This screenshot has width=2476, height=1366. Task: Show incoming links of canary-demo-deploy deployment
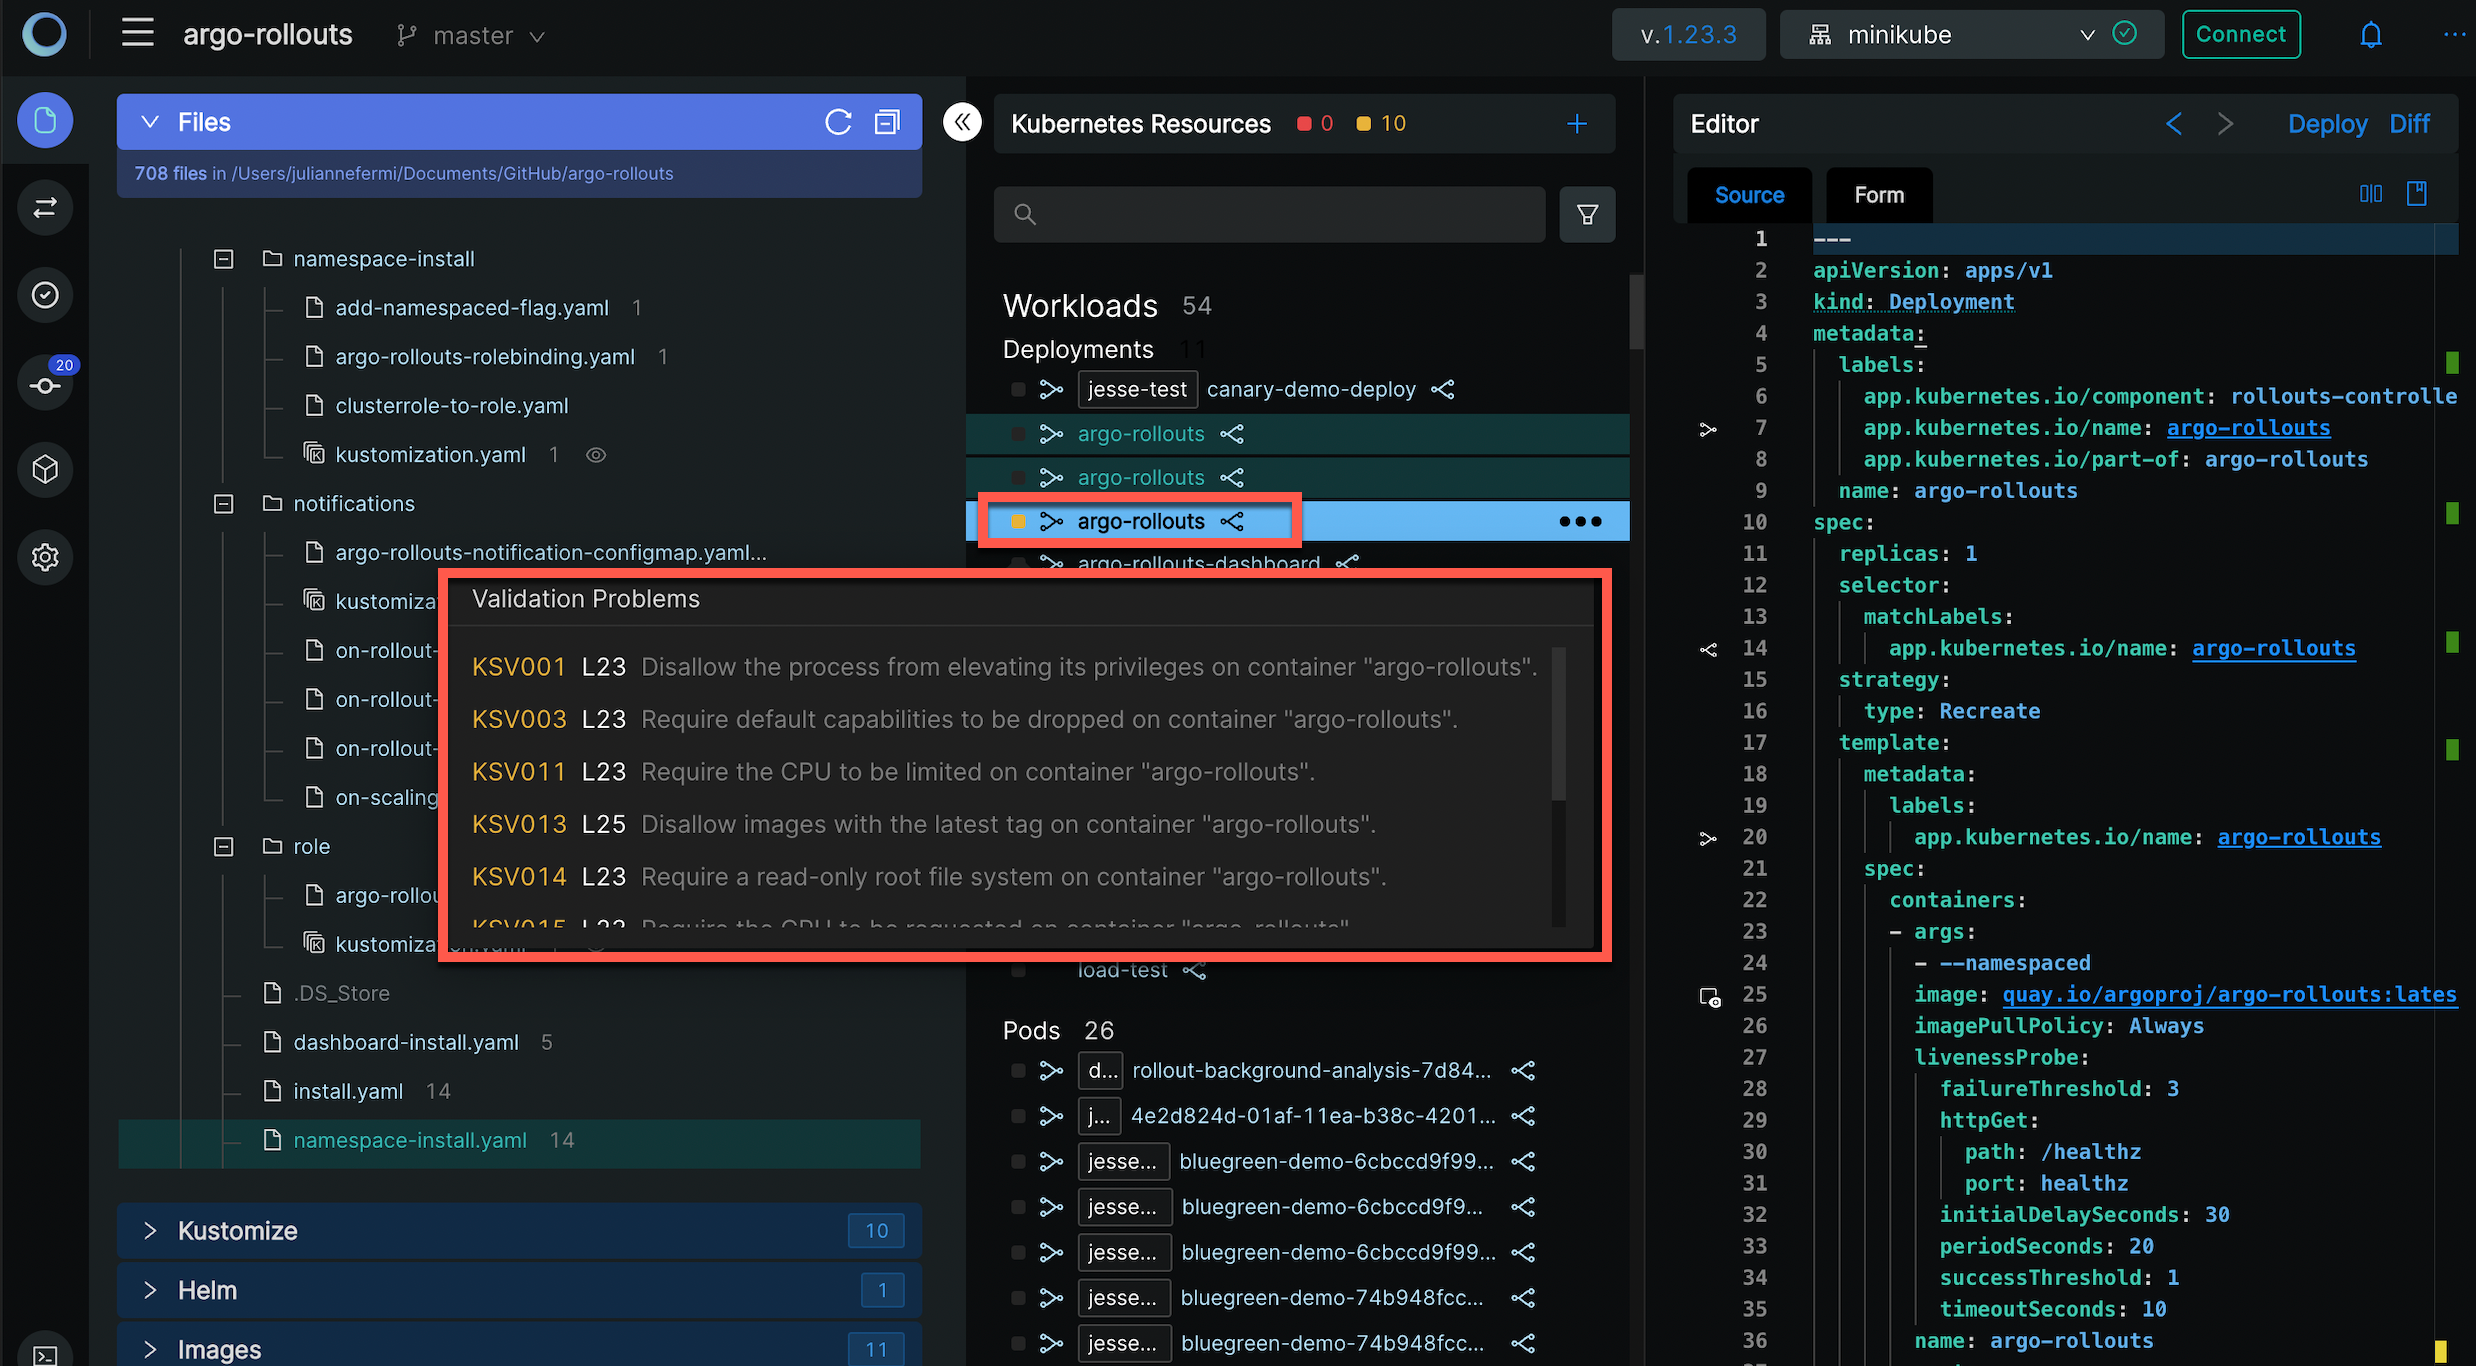click(x=1051, y=389)
